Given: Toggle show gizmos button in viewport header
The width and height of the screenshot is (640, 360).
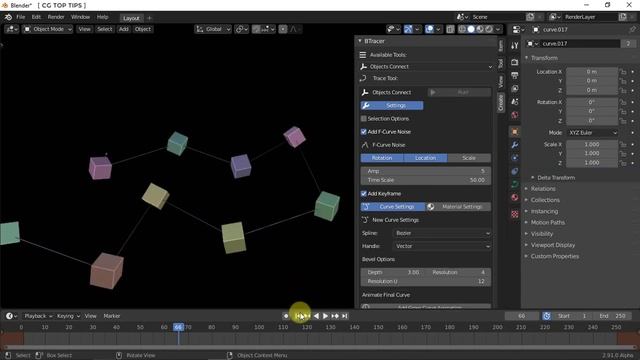Looking at the screenshot, I should coord(408,29).
